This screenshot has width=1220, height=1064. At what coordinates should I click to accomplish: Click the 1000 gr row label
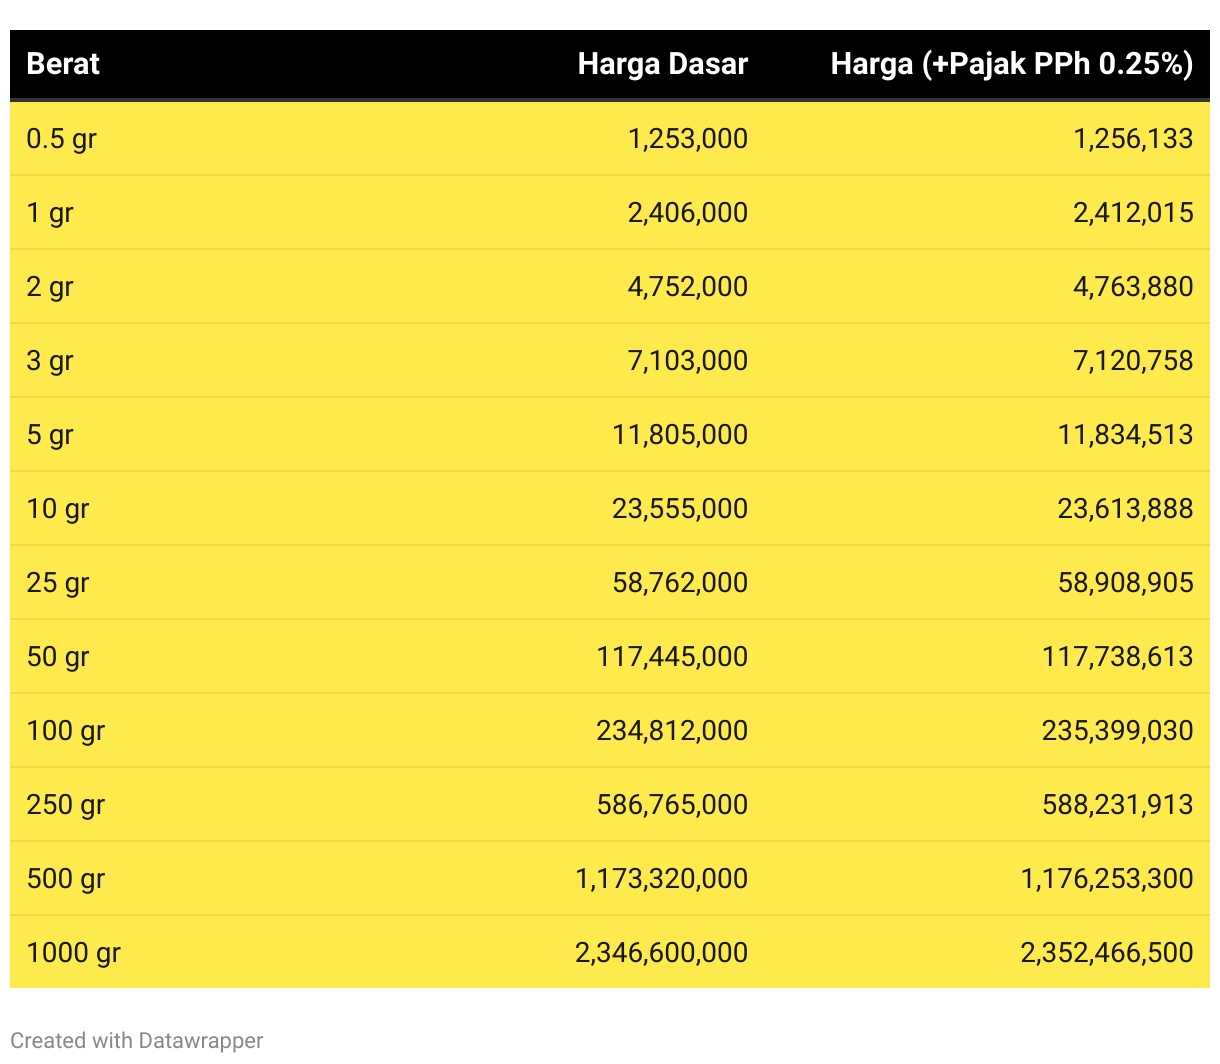[73, 953]
